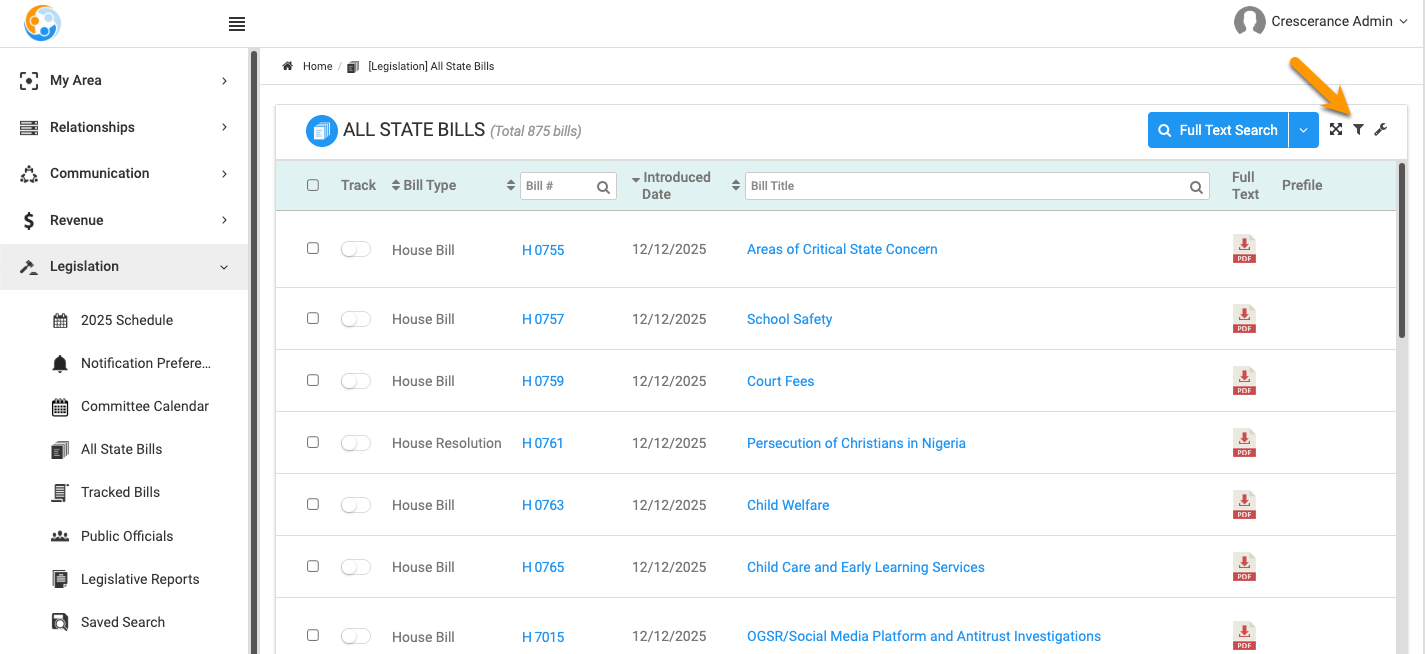Toggle tracking for bill H 0757
Screen dimensions: 1425x654
tap(356, 319)
